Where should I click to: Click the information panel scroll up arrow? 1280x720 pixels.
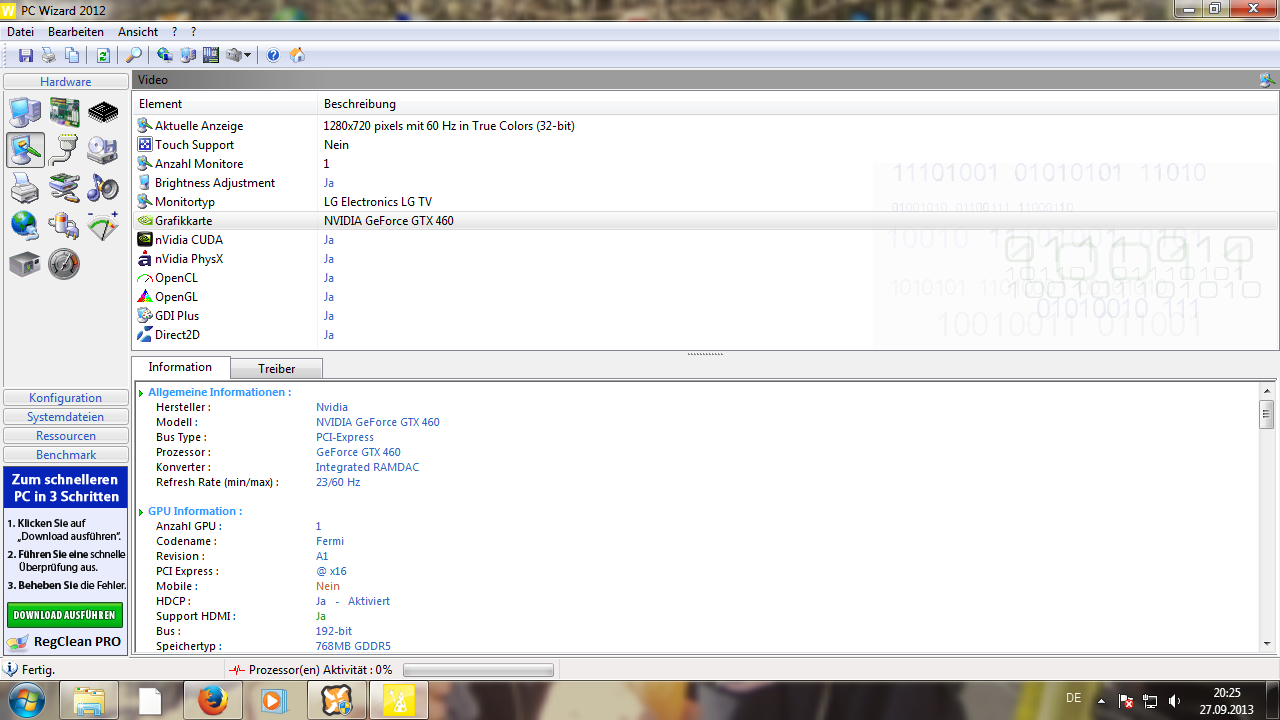(1267, 391)
